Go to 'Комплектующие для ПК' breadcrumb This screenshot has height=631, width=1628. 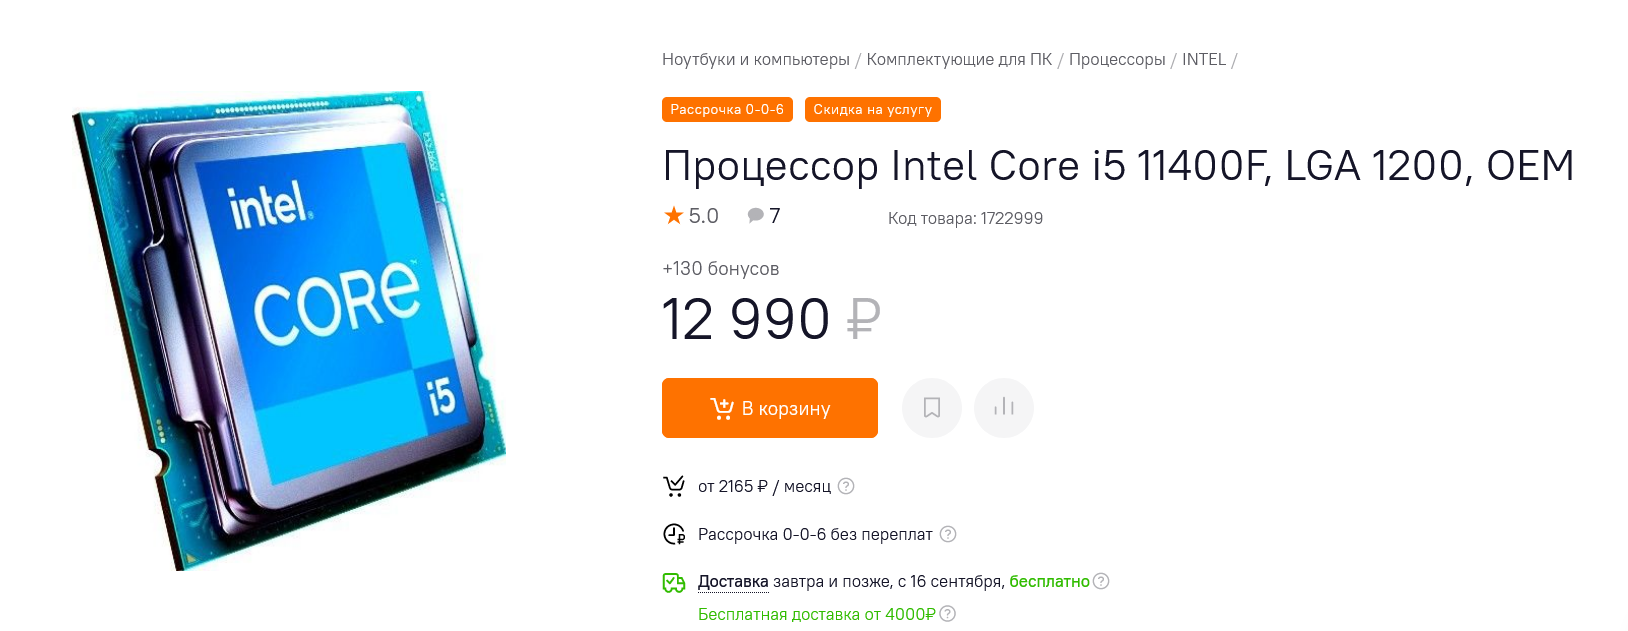tap(959, 60)
